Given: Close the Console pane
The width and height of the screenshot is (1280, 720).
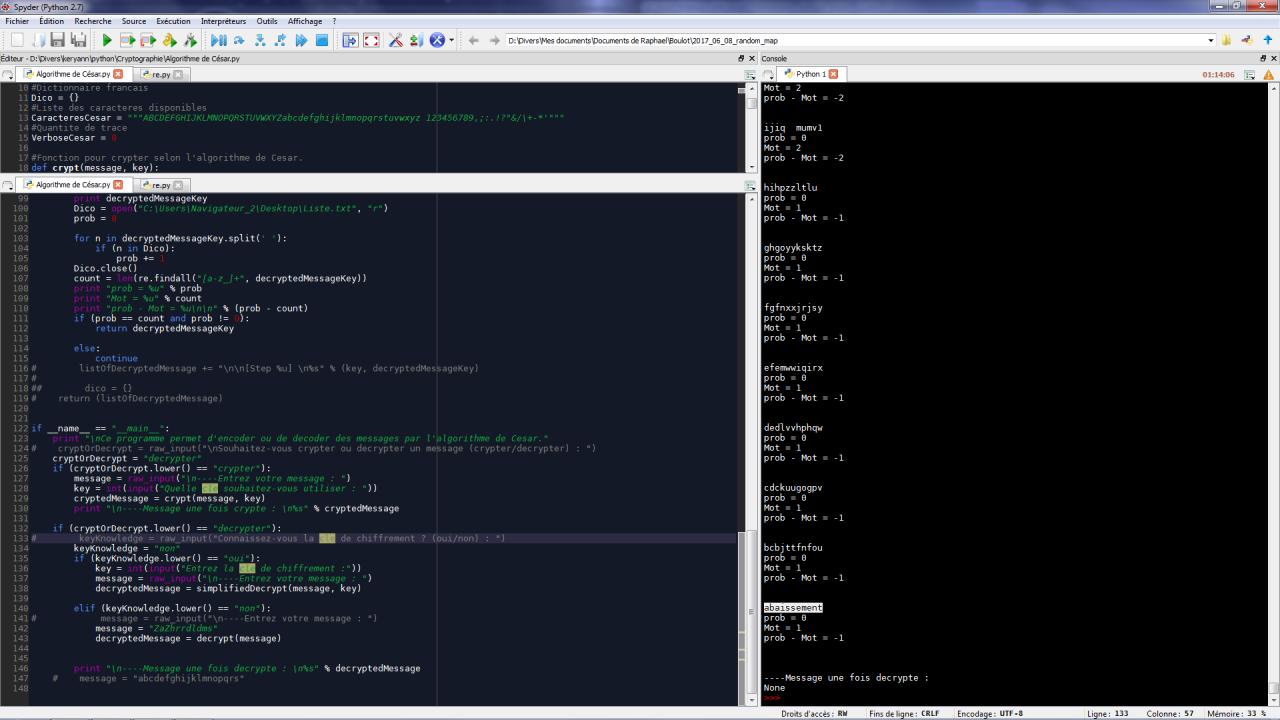Looking at the screenshot, I should (x=1274, y=59).
